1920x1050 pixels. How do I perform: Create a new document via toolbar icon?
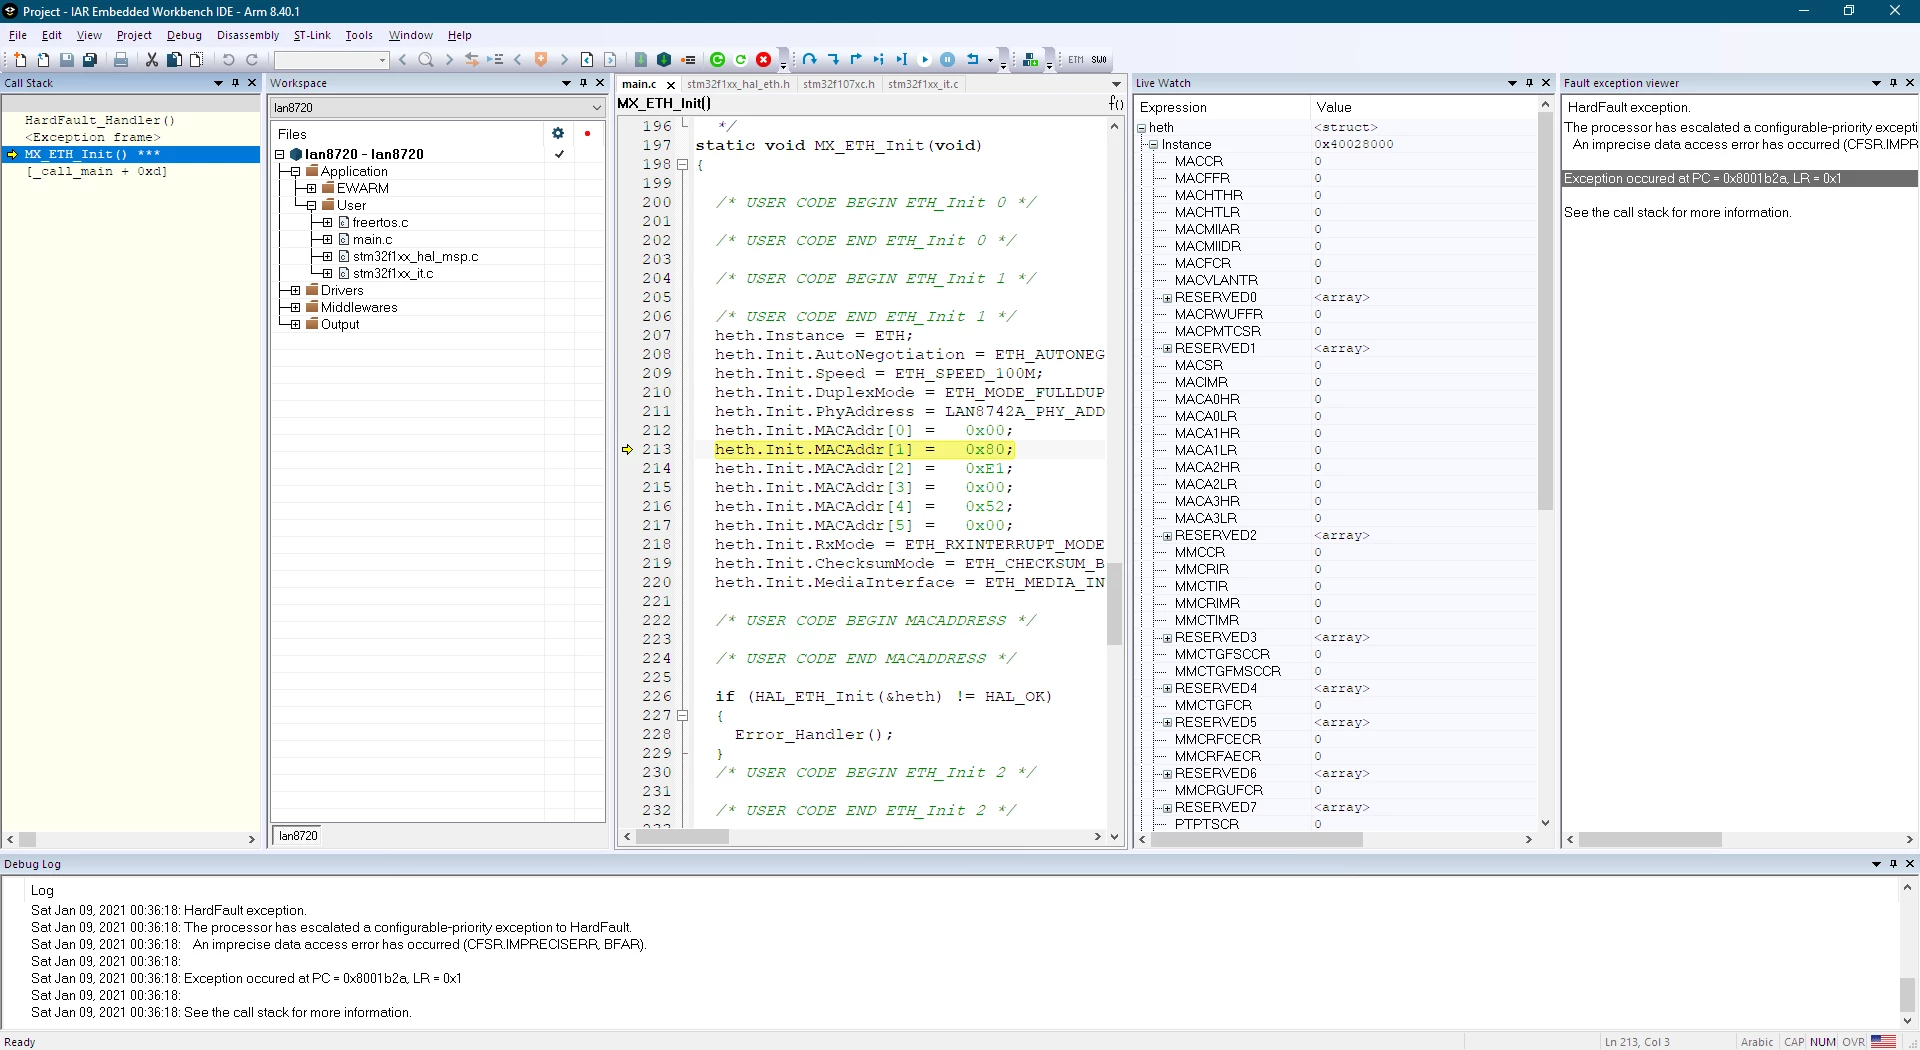pyautogui.click(x=20, y=60)
